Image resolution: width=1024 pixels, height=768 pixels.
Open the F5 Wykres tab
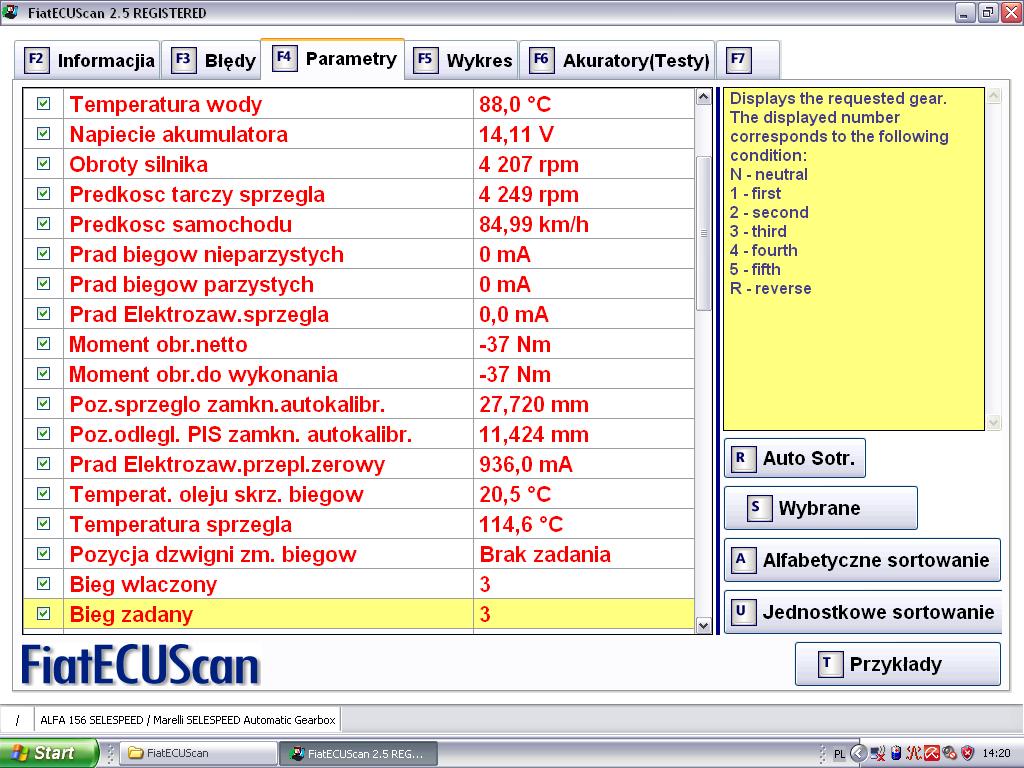461,60
